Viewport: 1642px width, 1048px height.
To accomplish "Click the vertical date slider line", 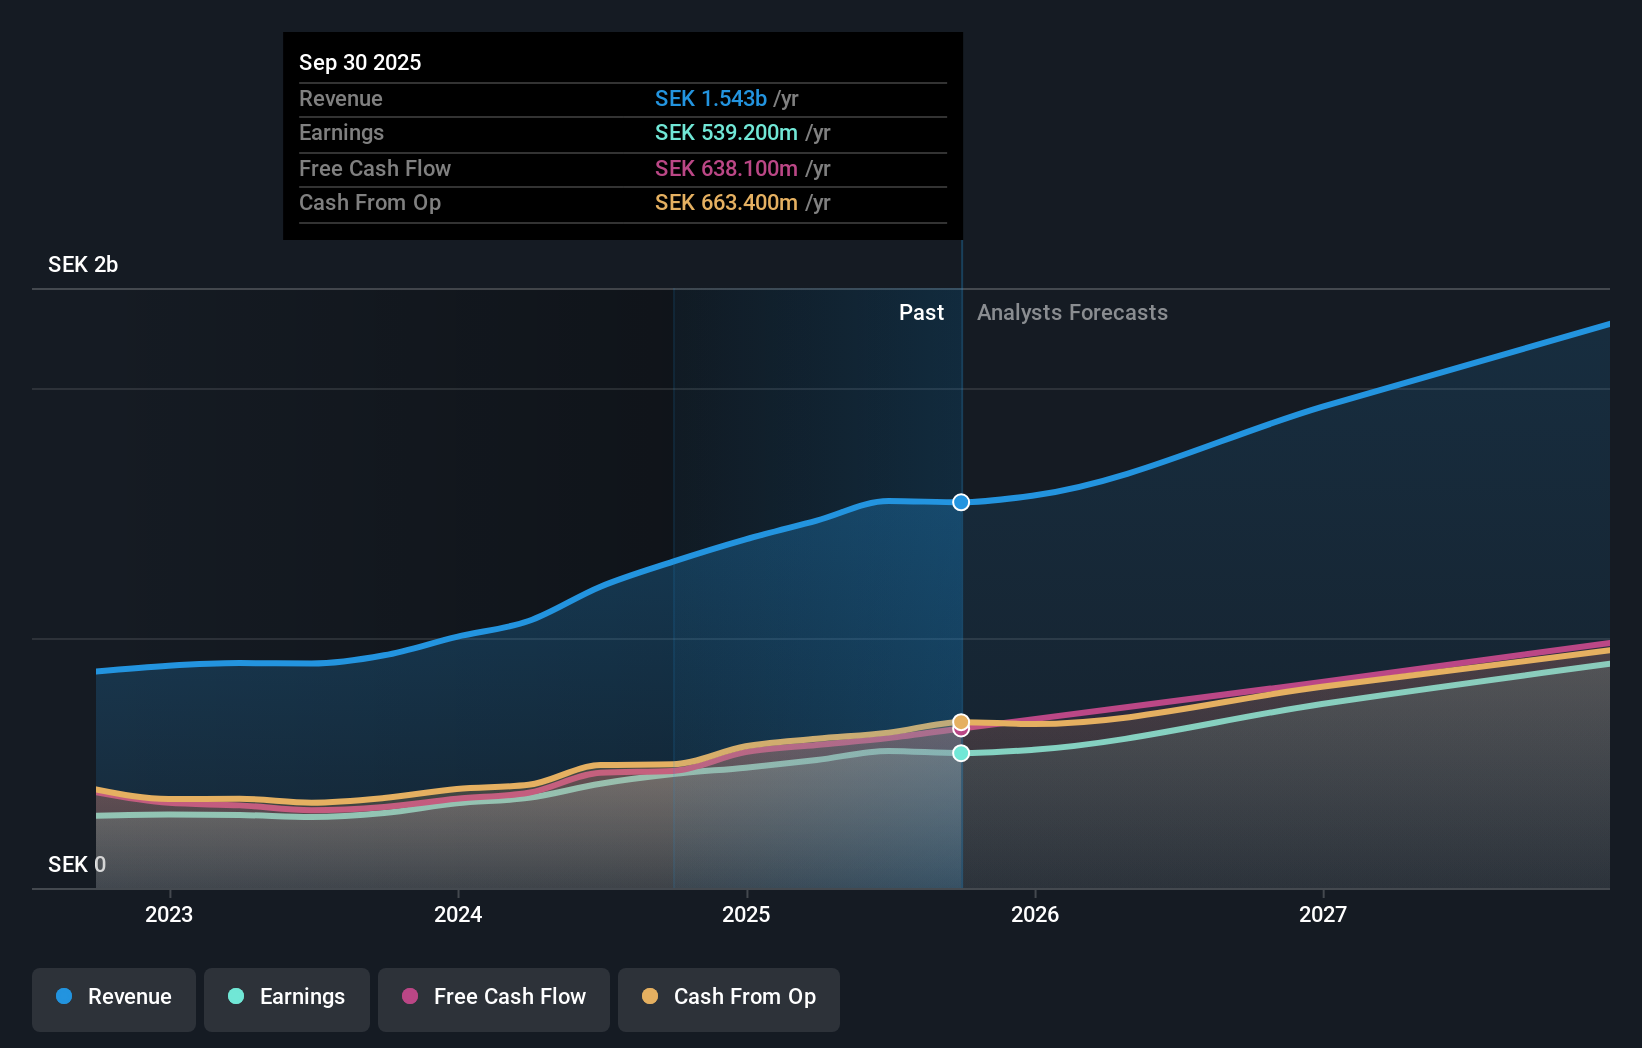I will 960,600.
